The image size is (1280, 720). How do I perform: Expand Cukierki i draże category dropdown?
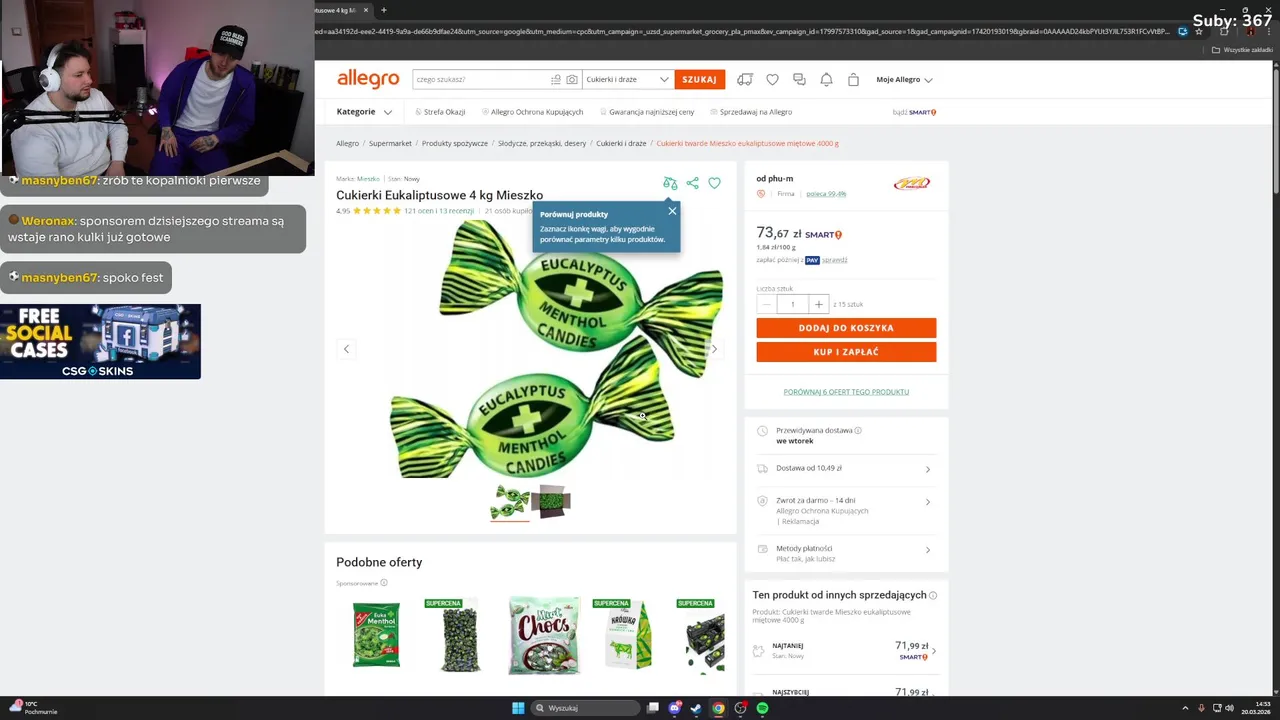627,79
